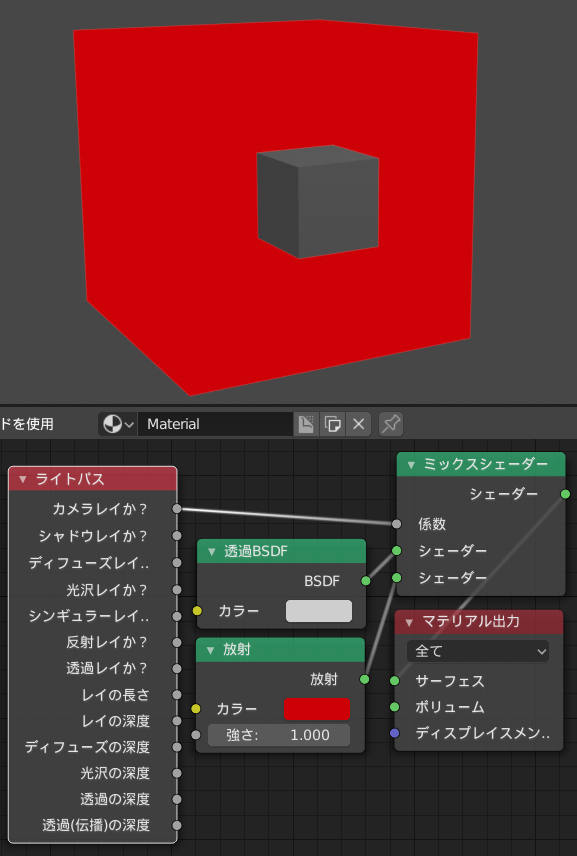
Task: Collapse the ミックスシェーダー node
Action: coord(411,465)
